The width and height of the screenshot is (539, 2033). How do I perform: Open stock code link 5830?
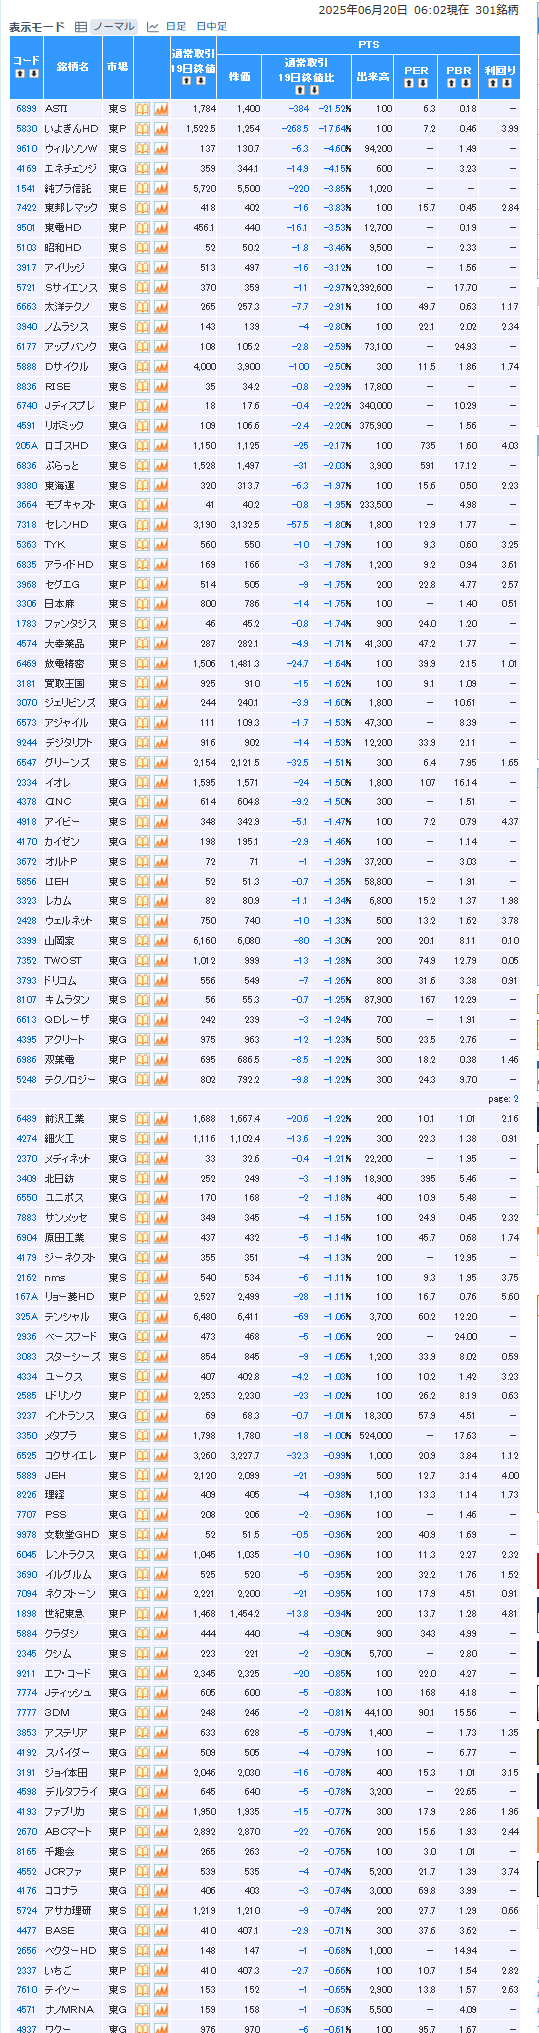point(26,129)
